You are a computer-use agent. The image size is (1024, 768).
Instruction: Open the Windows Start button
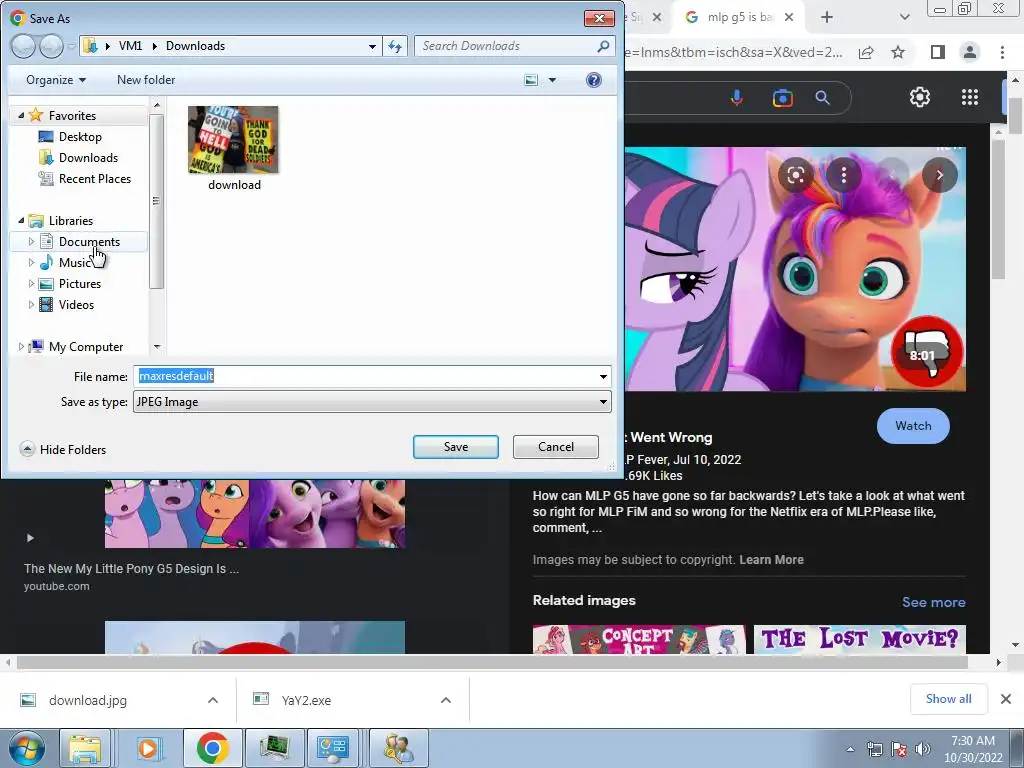26,748
